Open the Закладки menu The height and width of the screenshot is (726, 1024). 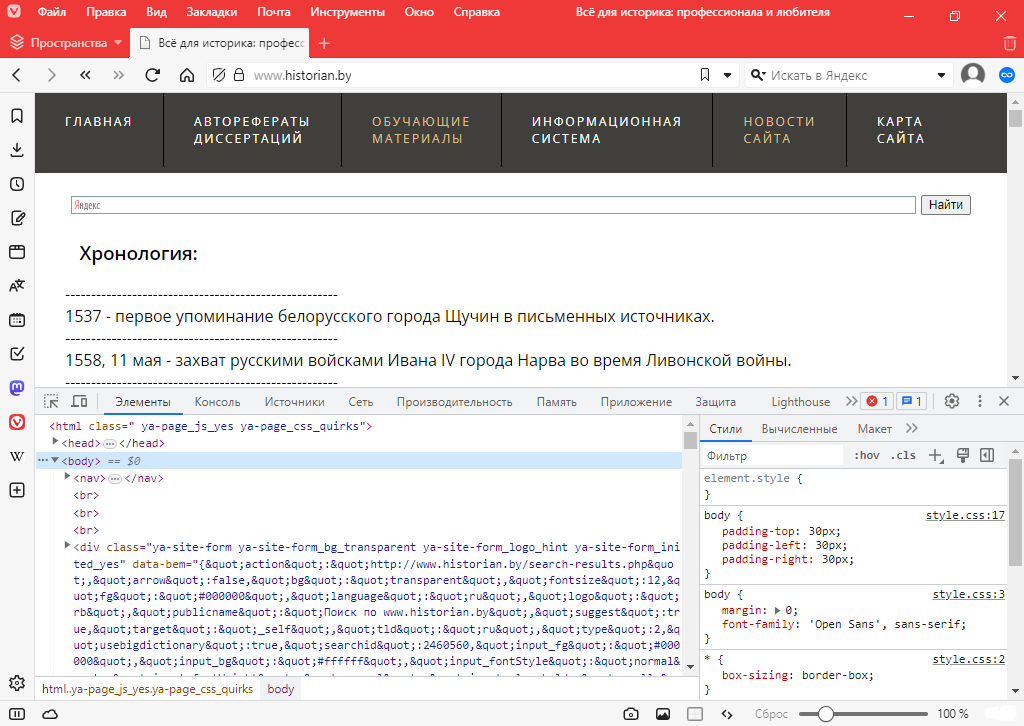pos(212,13)
